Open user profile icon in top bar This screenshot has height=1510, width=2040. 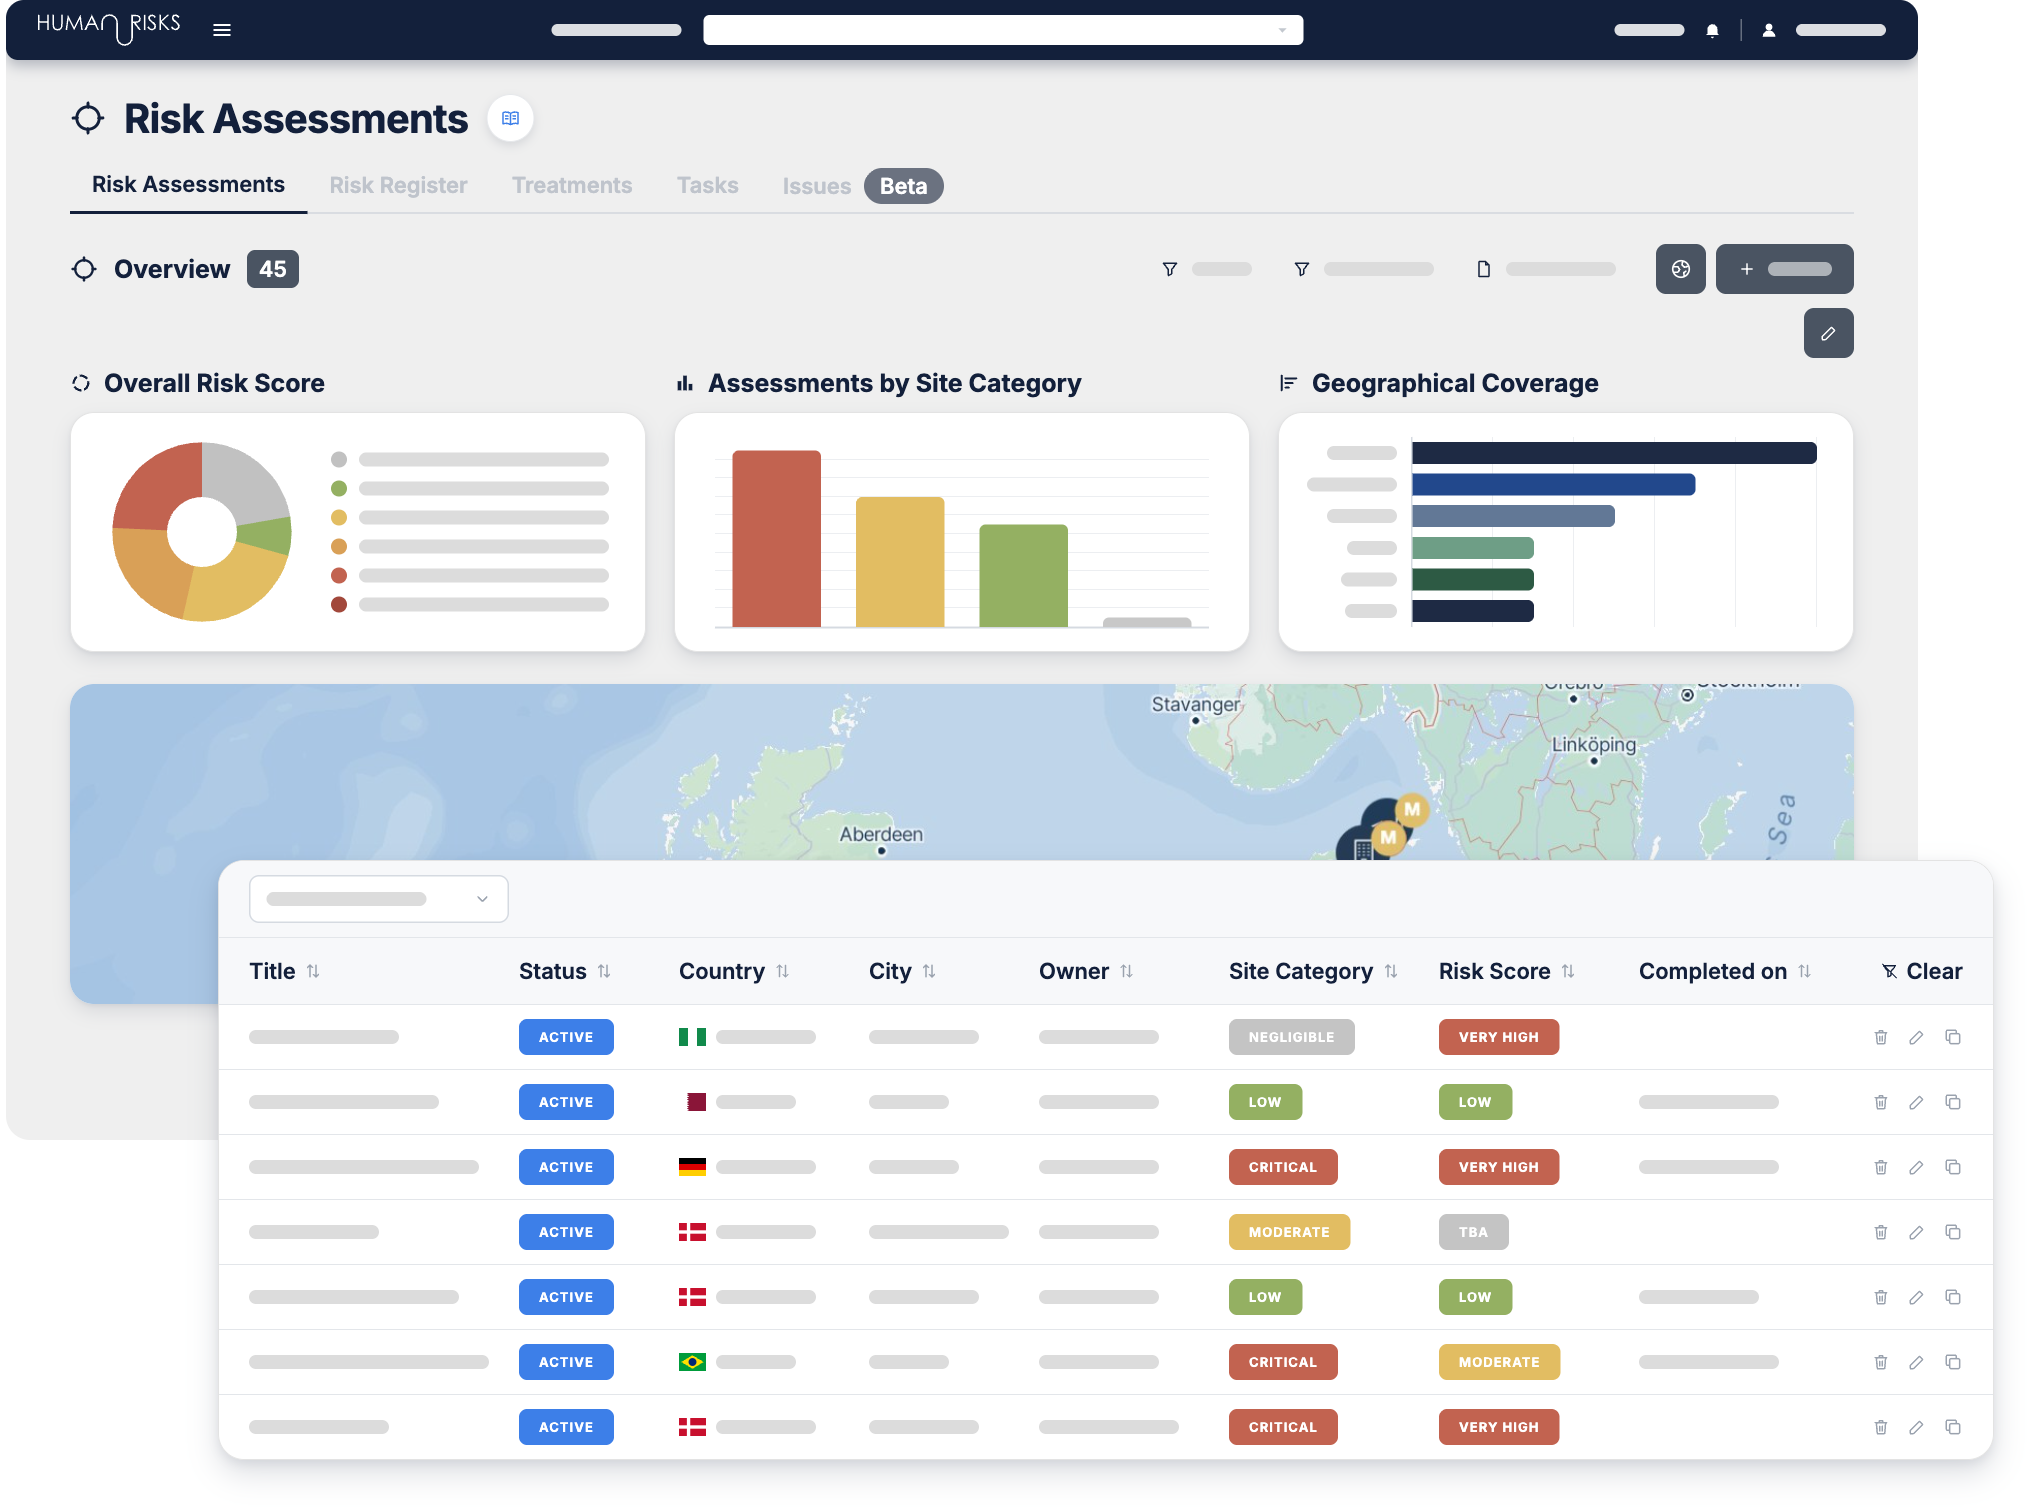click(1768, 31)
